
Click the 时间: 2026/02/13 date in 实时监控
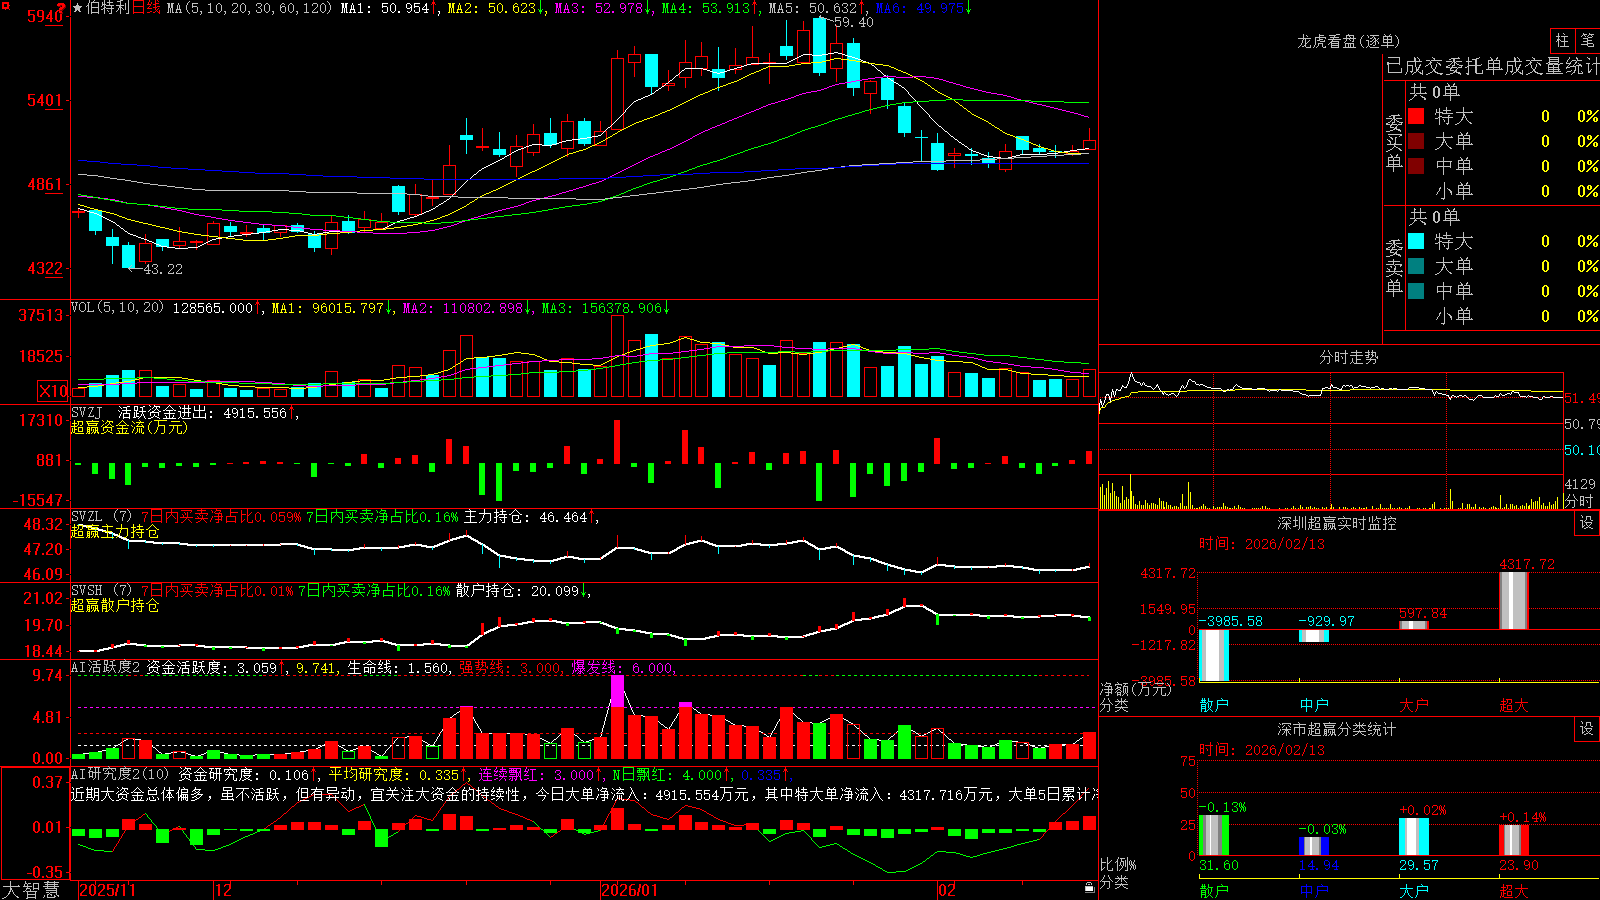click(x=1262, y=544)
